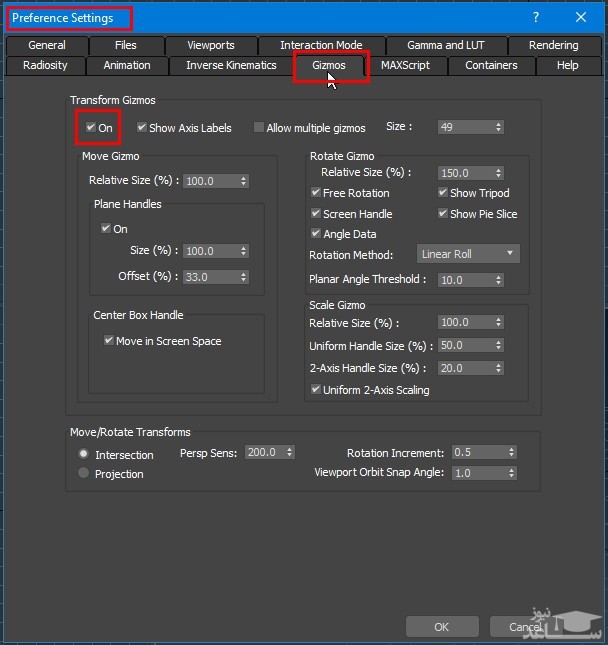This screenshot has width=608, height=645.
Task: Choose the Intersection radio button
Action: [x=84, y=454]
